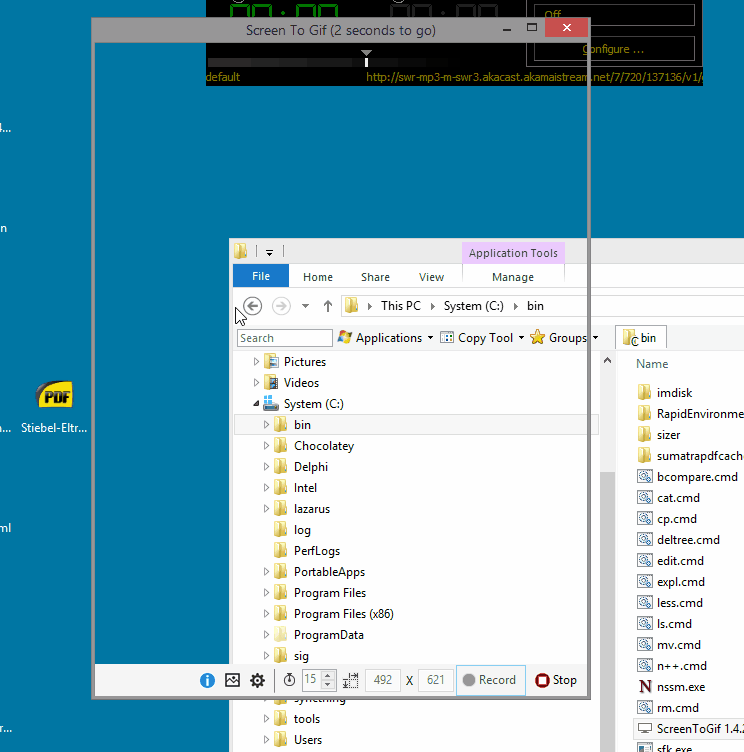Open the Manage ribbon tab
The image size is (744, 752).
click(513, 277)
